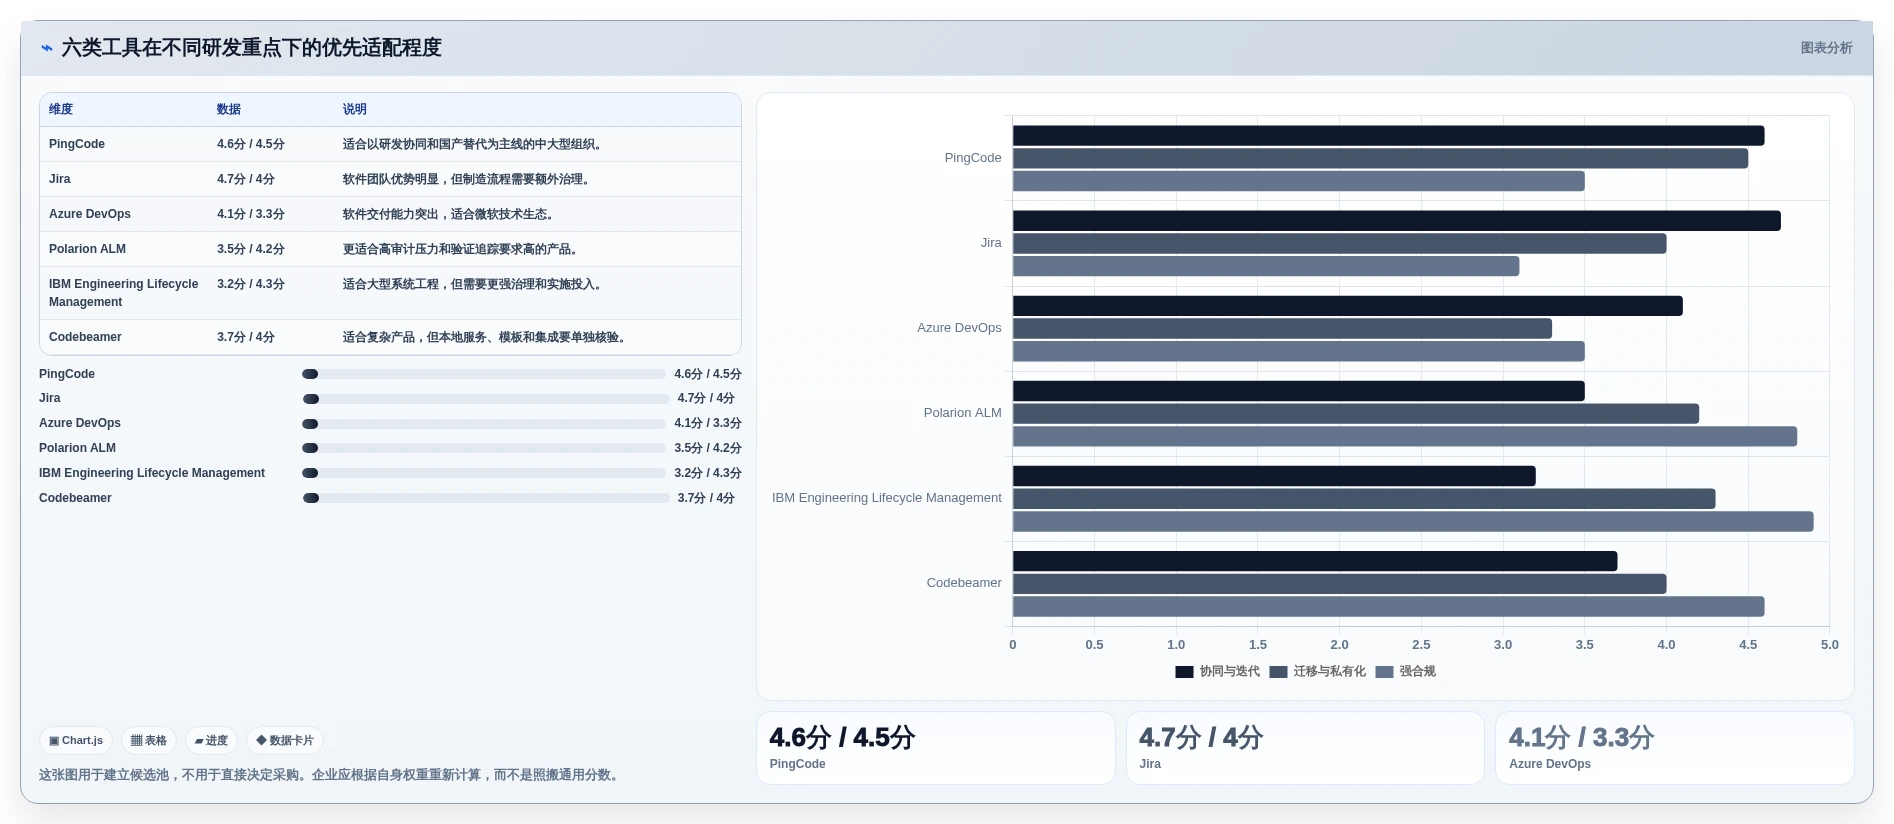
Task: Open the Azure DevOps 4.1分 / 3.3分 data card
Action: click(1675, 748)
